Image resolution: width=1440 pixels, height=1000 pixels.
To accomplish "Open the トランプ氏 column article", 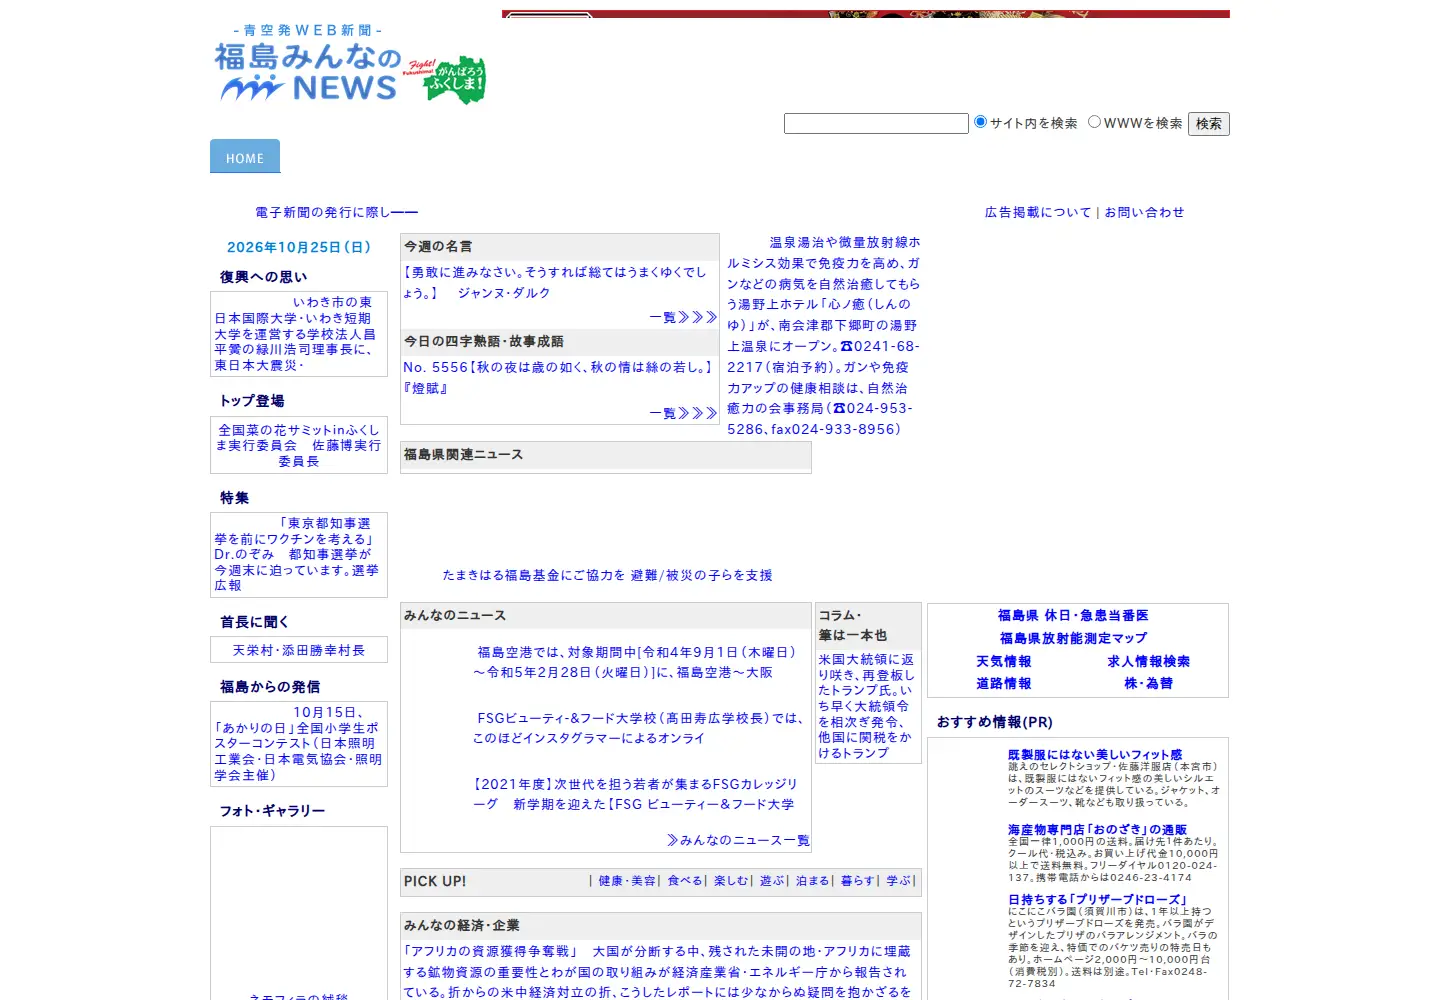I will [x=867, y=706].
